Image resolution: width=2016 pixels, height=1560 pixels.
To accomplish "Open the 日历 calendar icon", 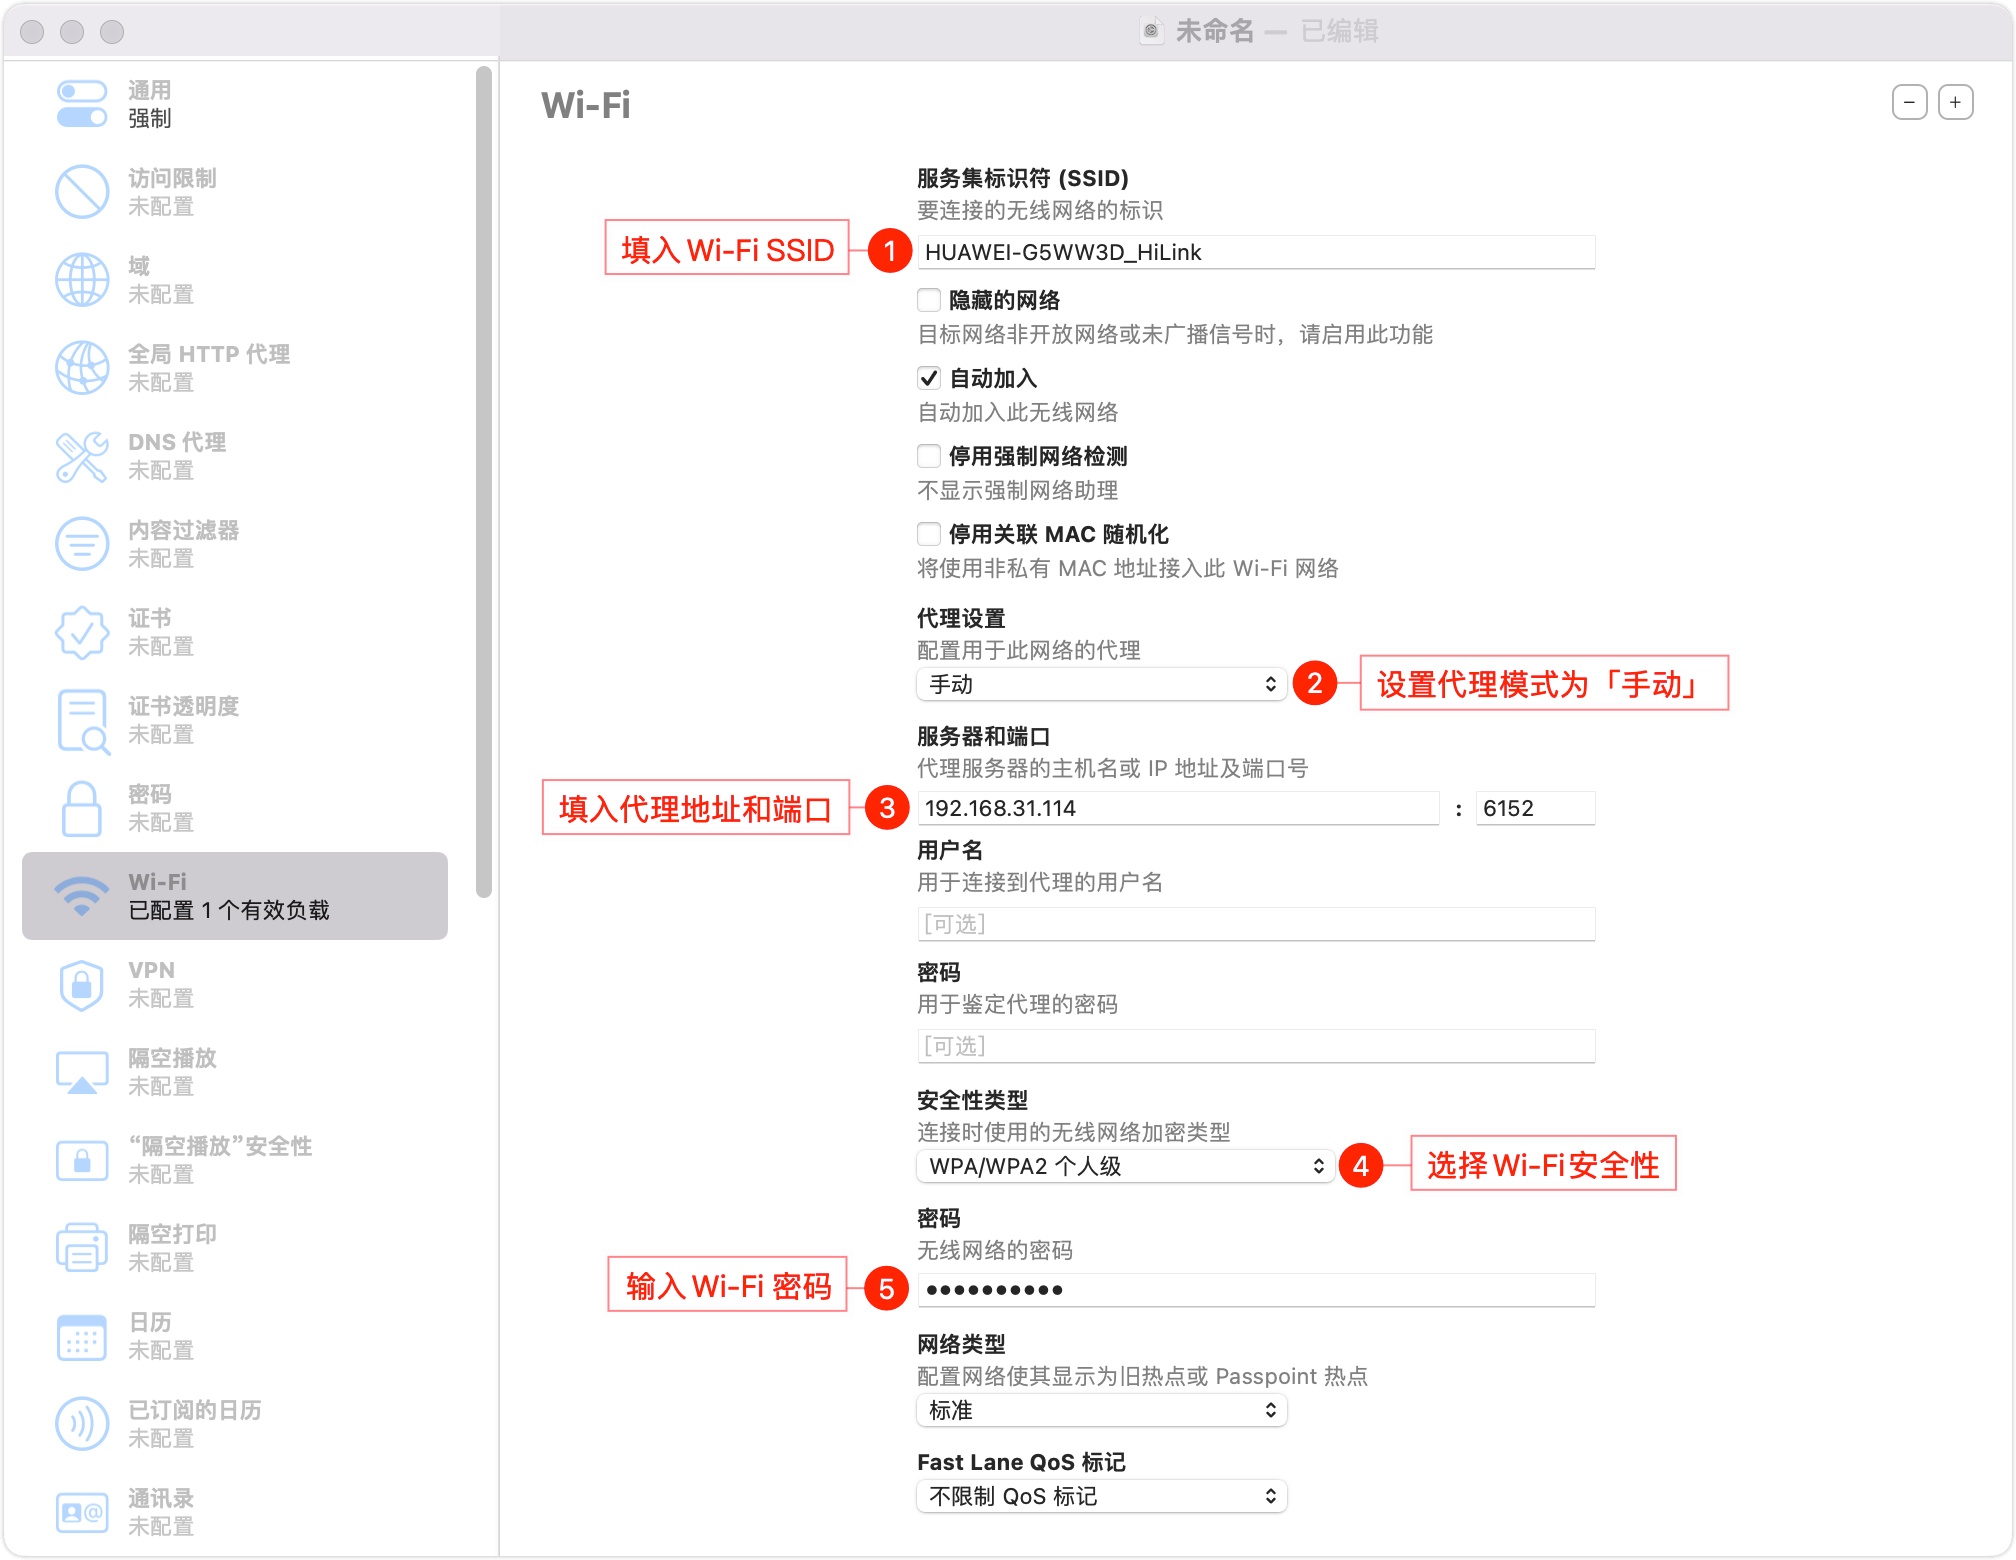I will tap(82, 1336).
